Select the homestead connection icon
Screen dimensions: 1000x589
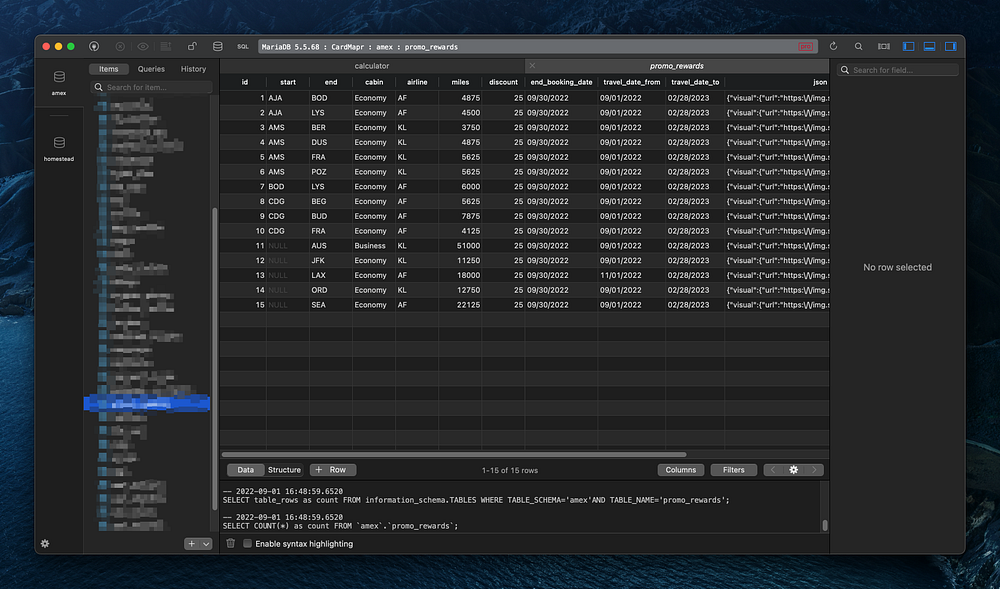tap(59, 147)
